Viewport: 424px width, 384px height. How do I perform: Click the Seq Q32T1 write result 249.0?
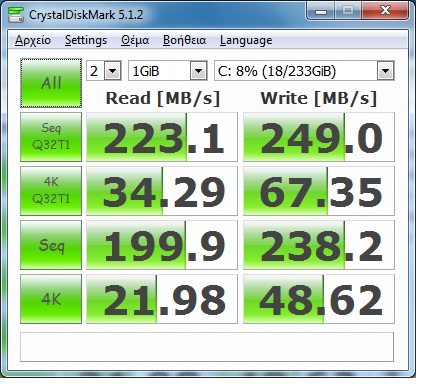(319, 137)
